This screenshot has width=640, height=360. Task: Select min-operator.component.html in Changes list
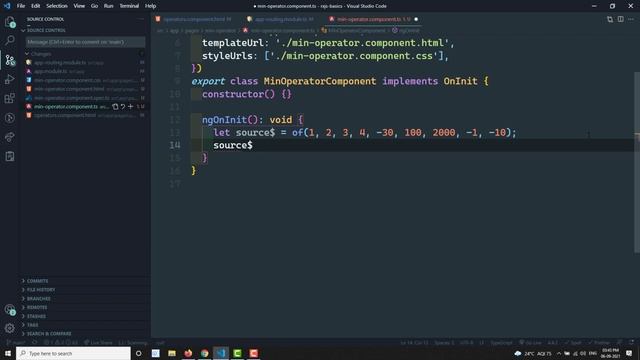84,89
